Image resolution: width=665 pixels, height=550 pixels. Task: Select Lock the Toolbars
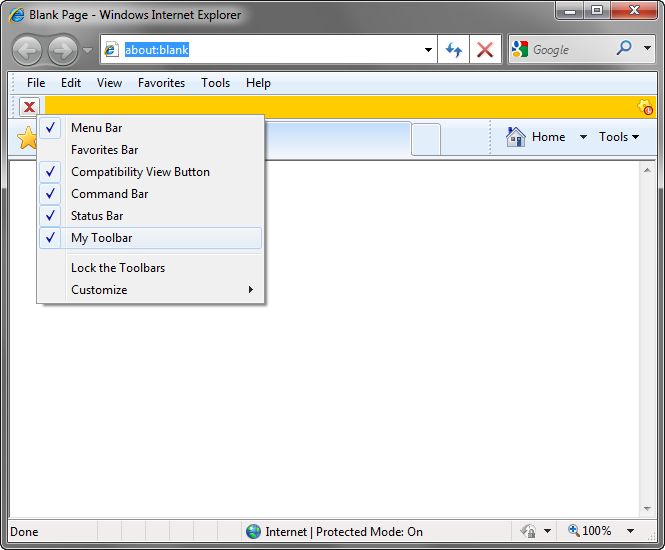coord(151,268)
